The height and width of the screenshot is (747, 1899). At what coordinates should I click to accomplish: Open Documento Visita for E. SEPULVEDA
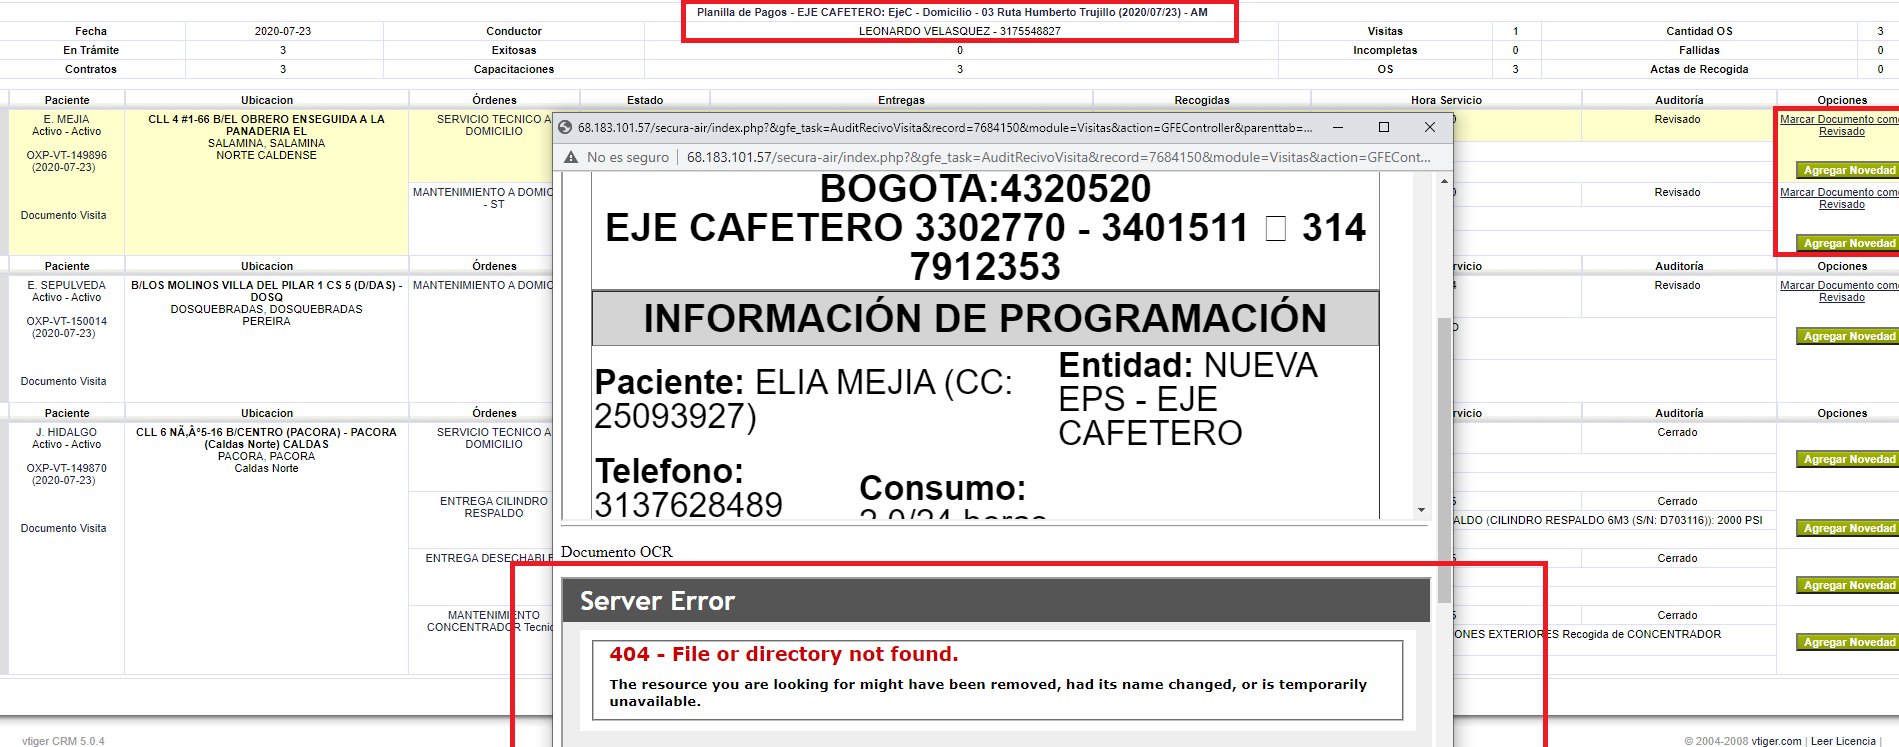coord(63,381)
